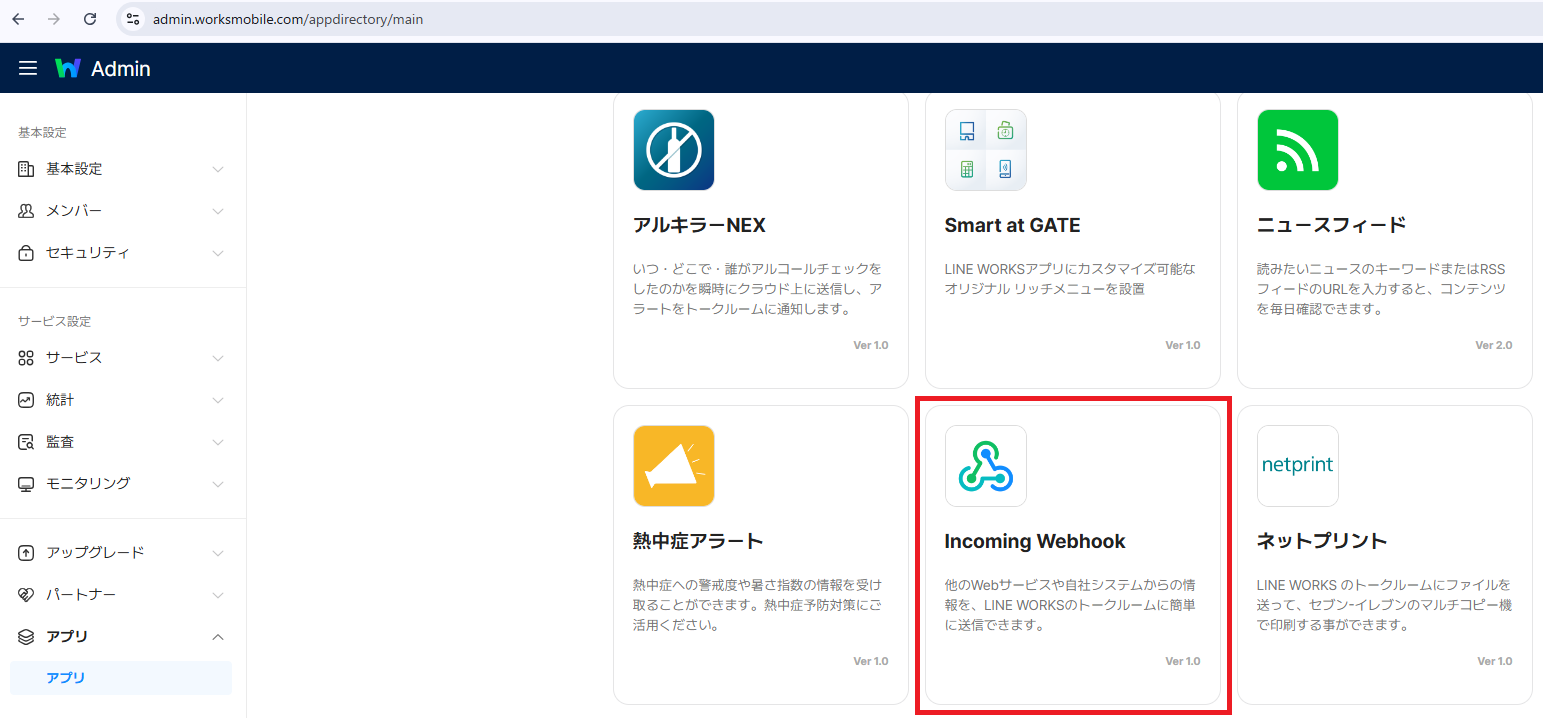Open the サービス menu item

(x=121, y=358)
